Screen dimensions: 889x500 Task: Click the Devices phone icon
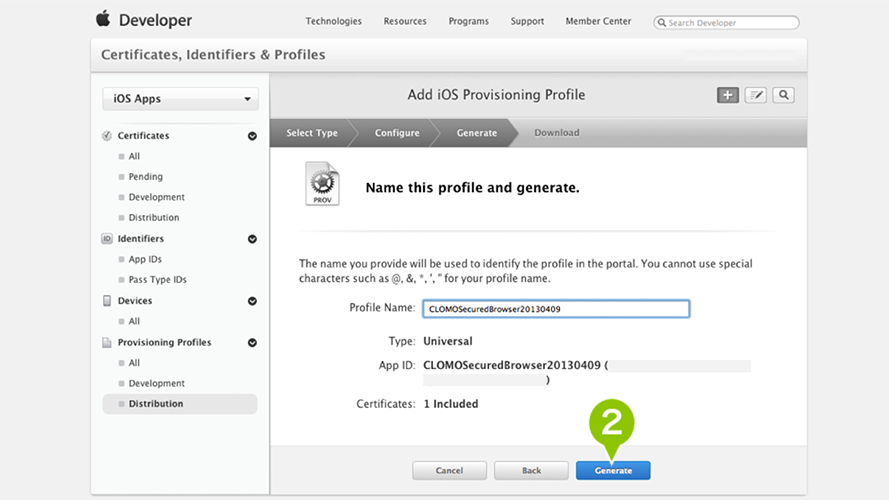point(107,300)
